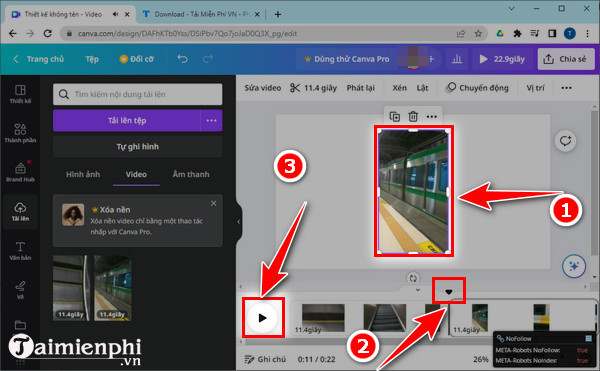Open the tab search chevron in Chrome
The height and width of the screenshot is (371, 600).
tap(512, 8)
